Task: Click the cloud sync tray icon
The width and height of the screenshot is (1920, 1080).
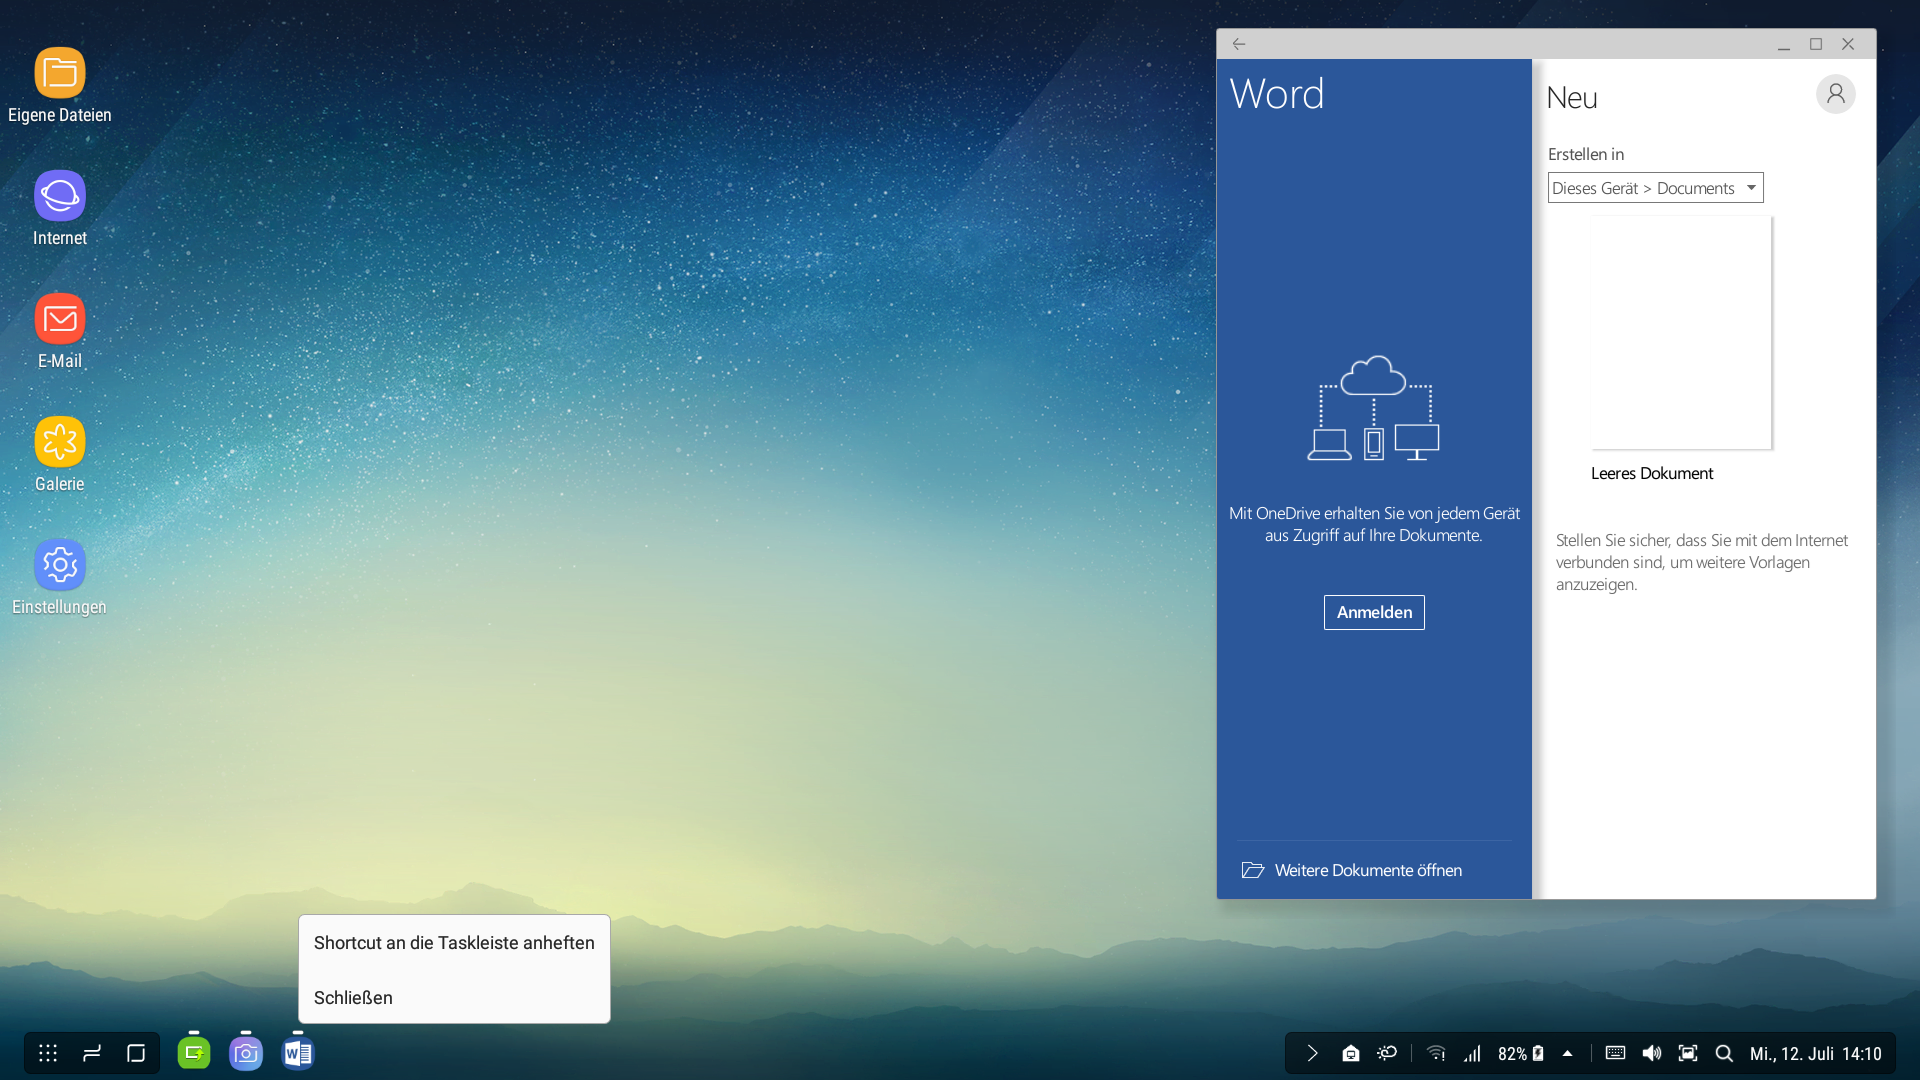Action: tap(1387, 1053)
